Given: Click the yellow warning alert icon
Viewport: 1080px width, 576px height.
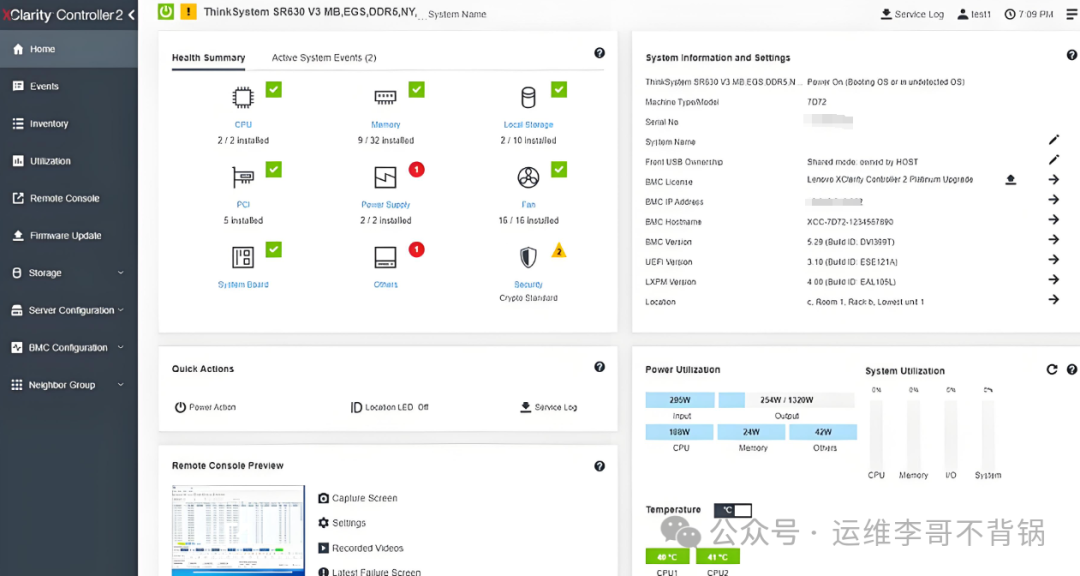Looking at the screenshot, I should (187, 12).
